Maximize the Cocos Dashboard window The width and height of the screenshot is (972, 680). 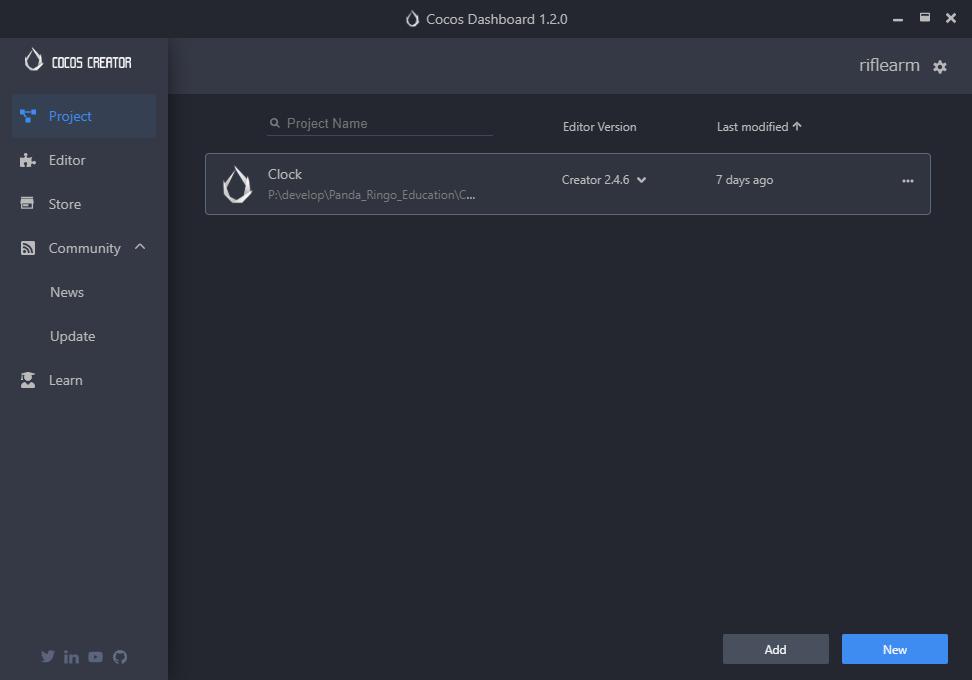pyautogui.click(x=924, y=17)
